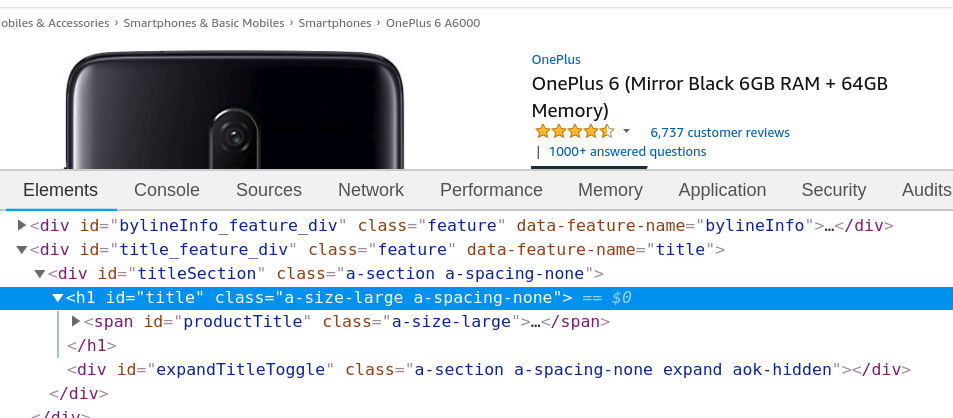
Task: Collapse the title_feature_div node
Action: coord(23,249)
